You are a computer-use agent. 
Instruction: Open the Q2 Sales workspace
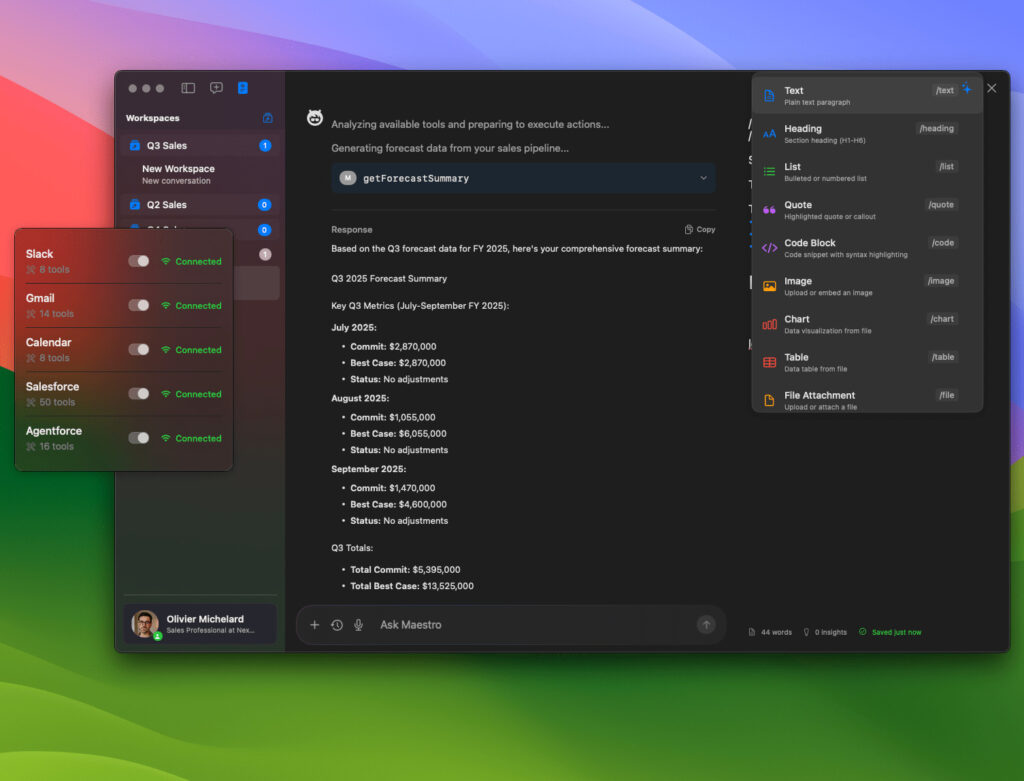(x=167, y=205)
